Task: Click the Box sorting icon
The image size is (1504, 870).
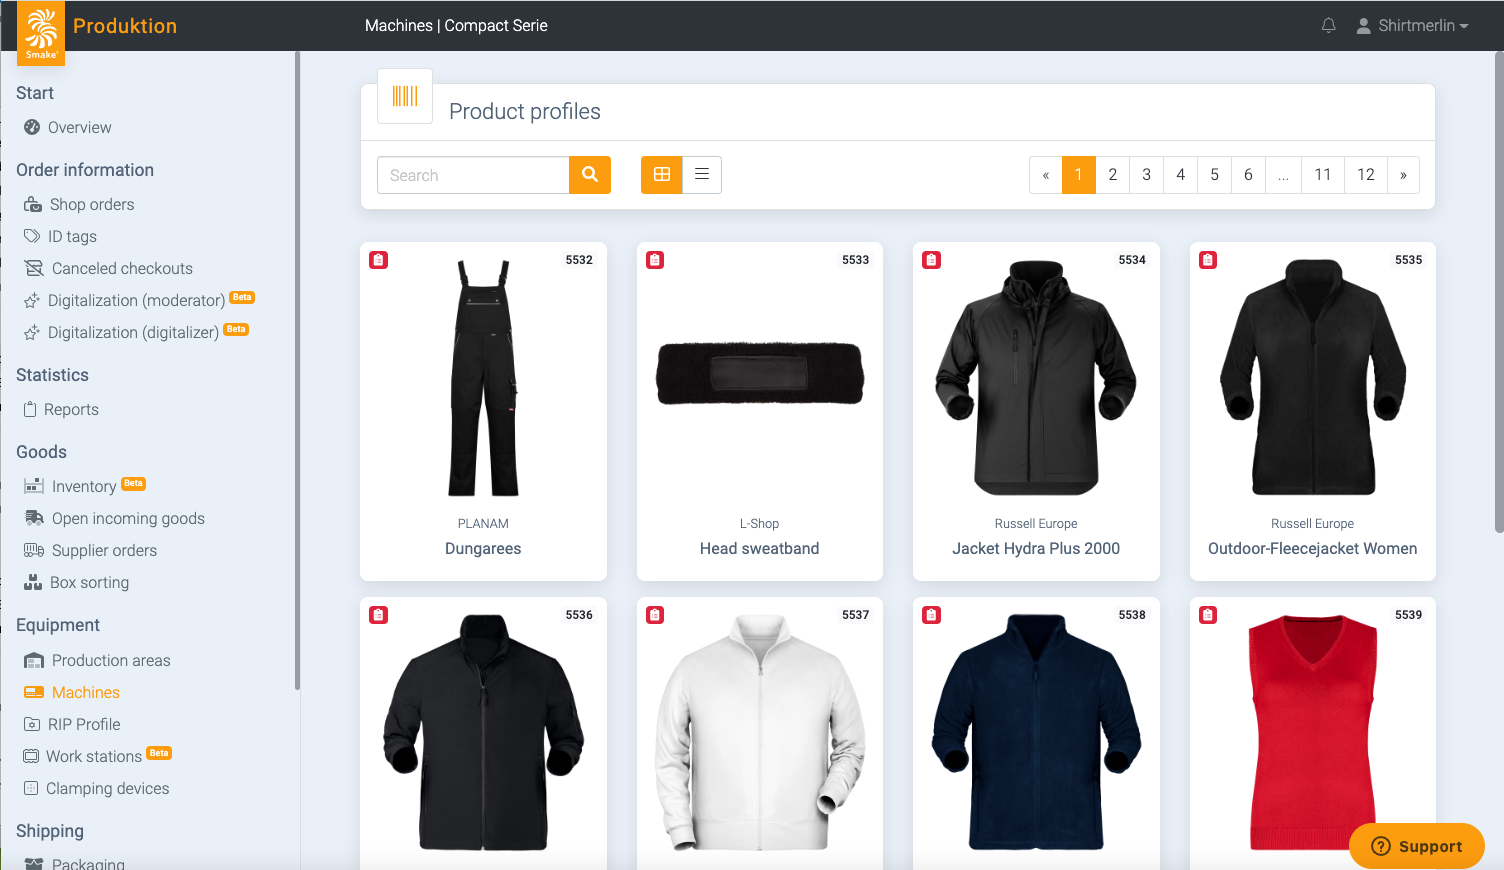Action: click(x=33, y=582)
